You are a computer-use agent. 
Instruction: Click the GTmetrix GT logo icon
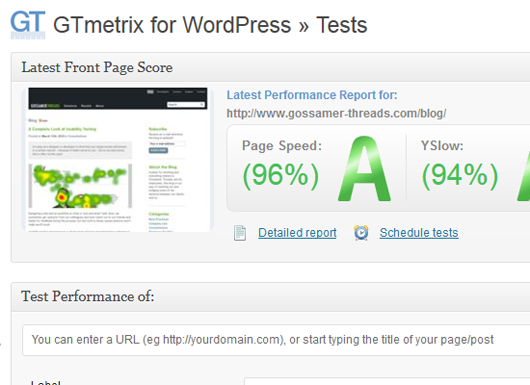pyautogui.click(x=28, y=25)
